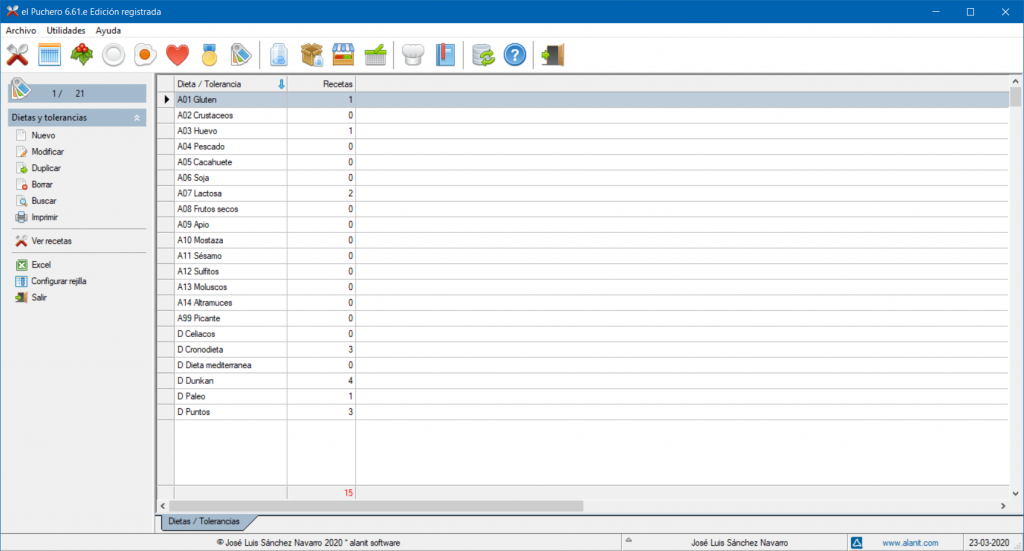Open the chef hat toolbar icon
Viewport: 1024px width, 551px height.
[413, 54]
